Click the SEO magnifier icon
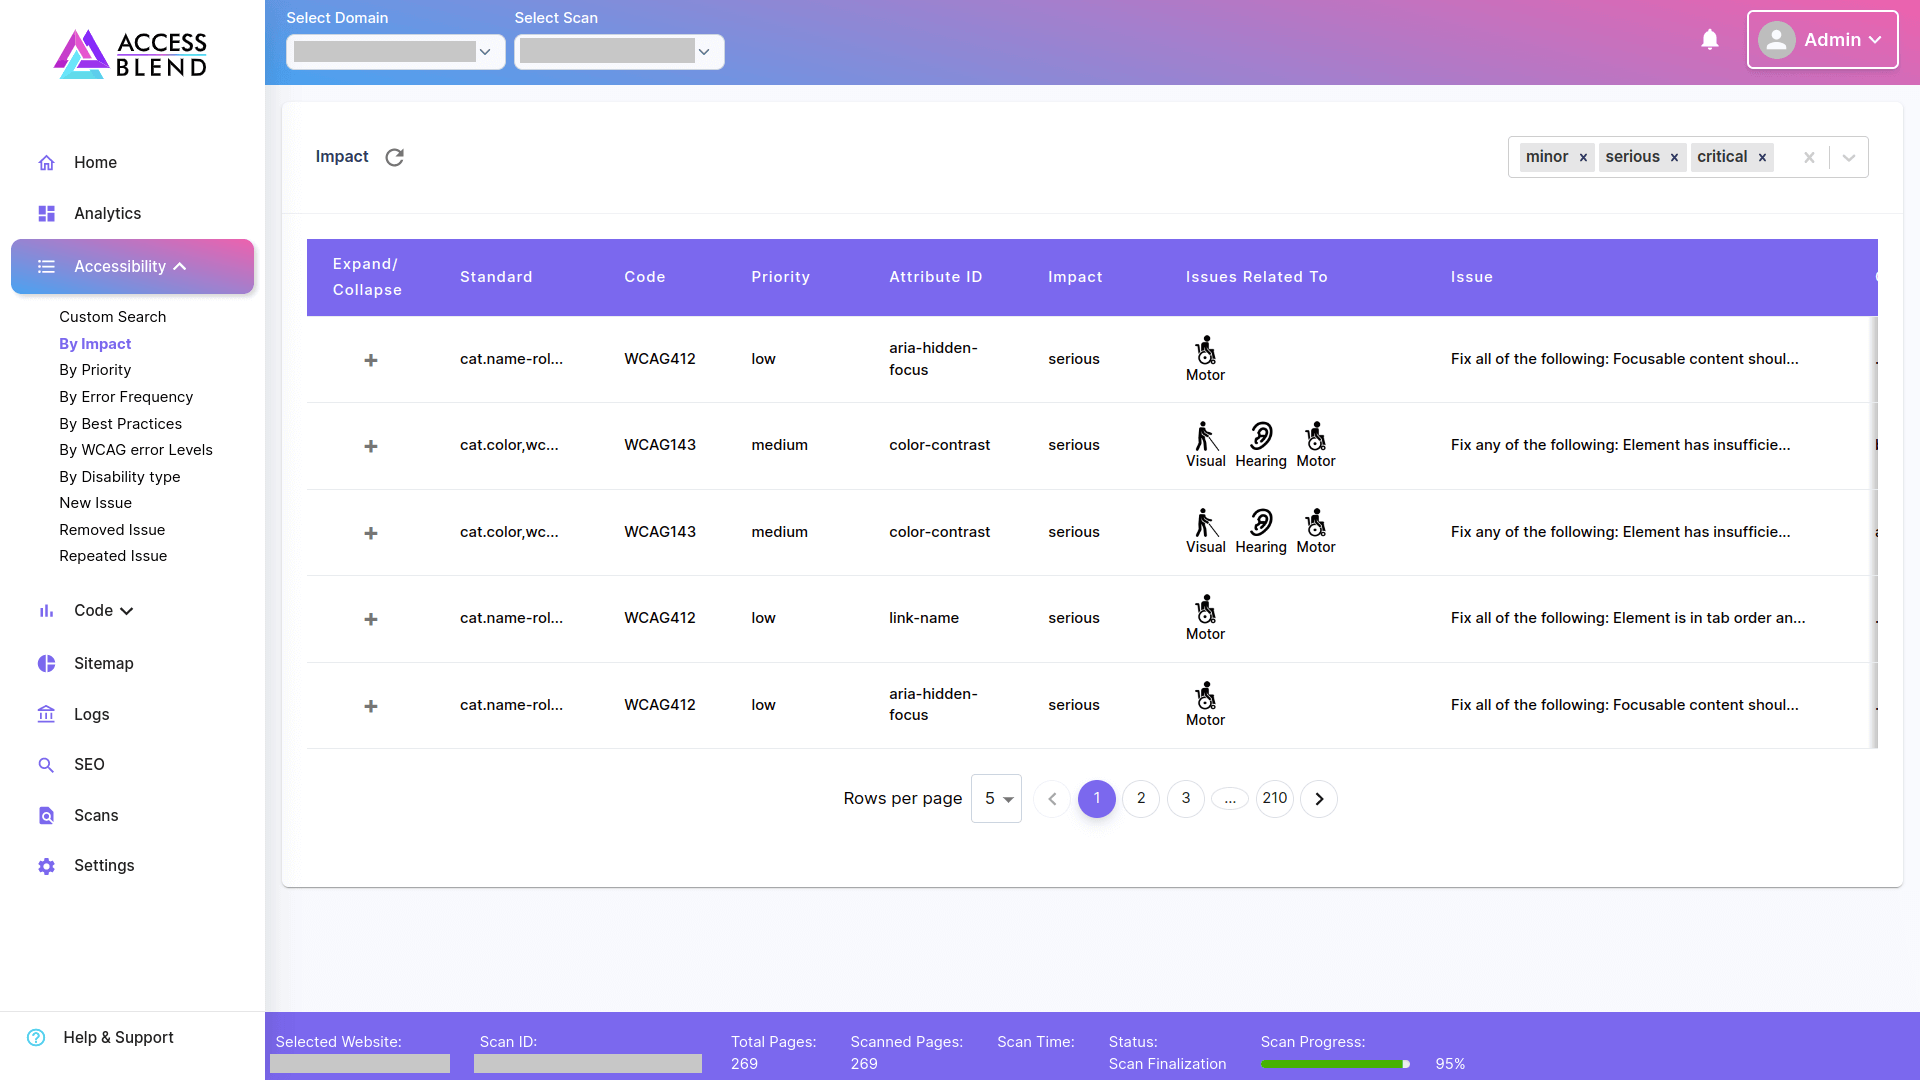This screenshot has width=1920, height=1080. (46, 765)
